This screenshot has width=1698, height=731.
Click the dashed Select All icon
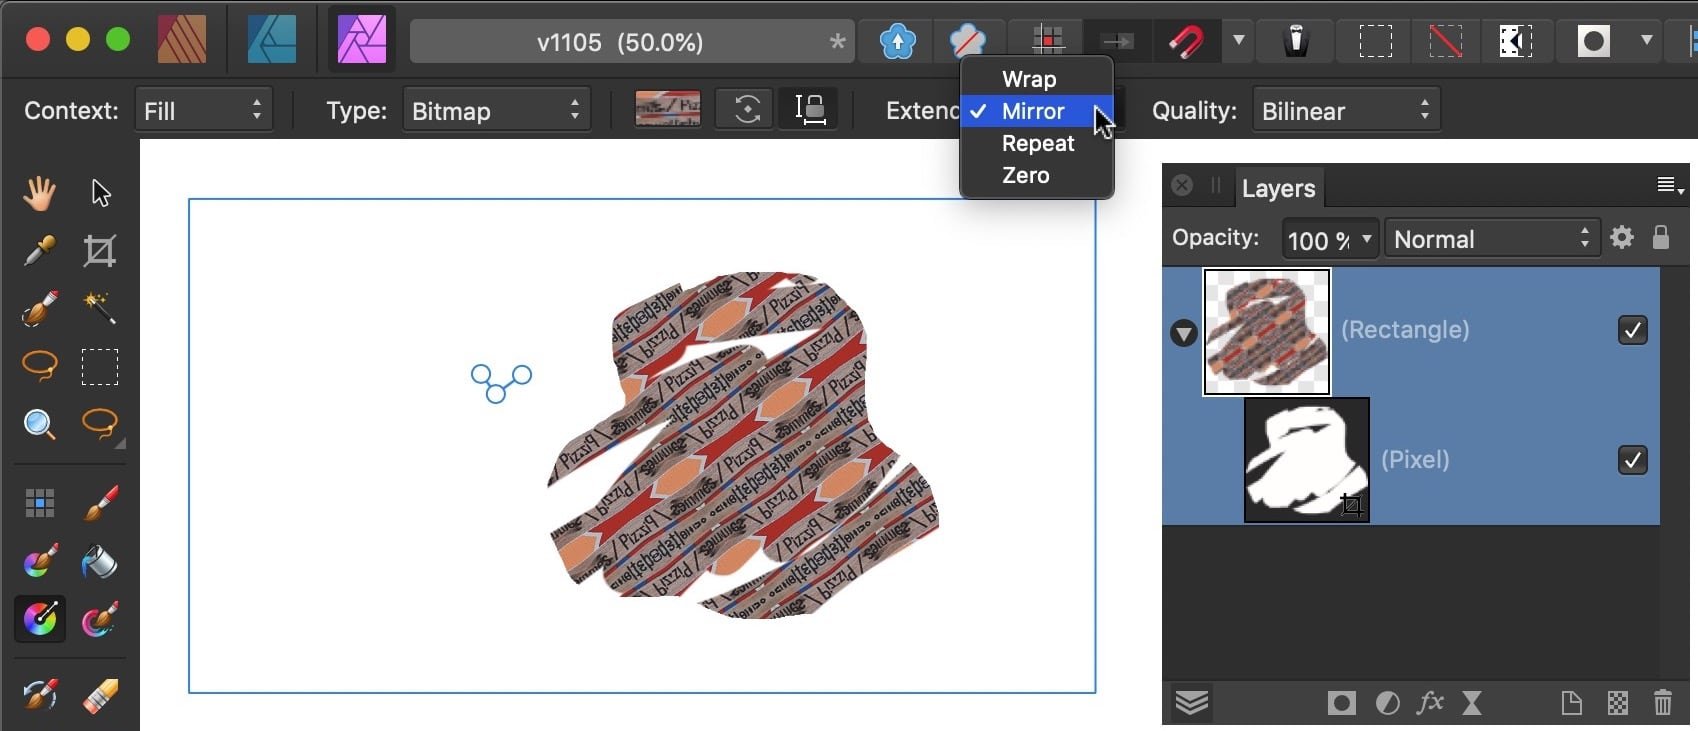[x=1375, y=41]
